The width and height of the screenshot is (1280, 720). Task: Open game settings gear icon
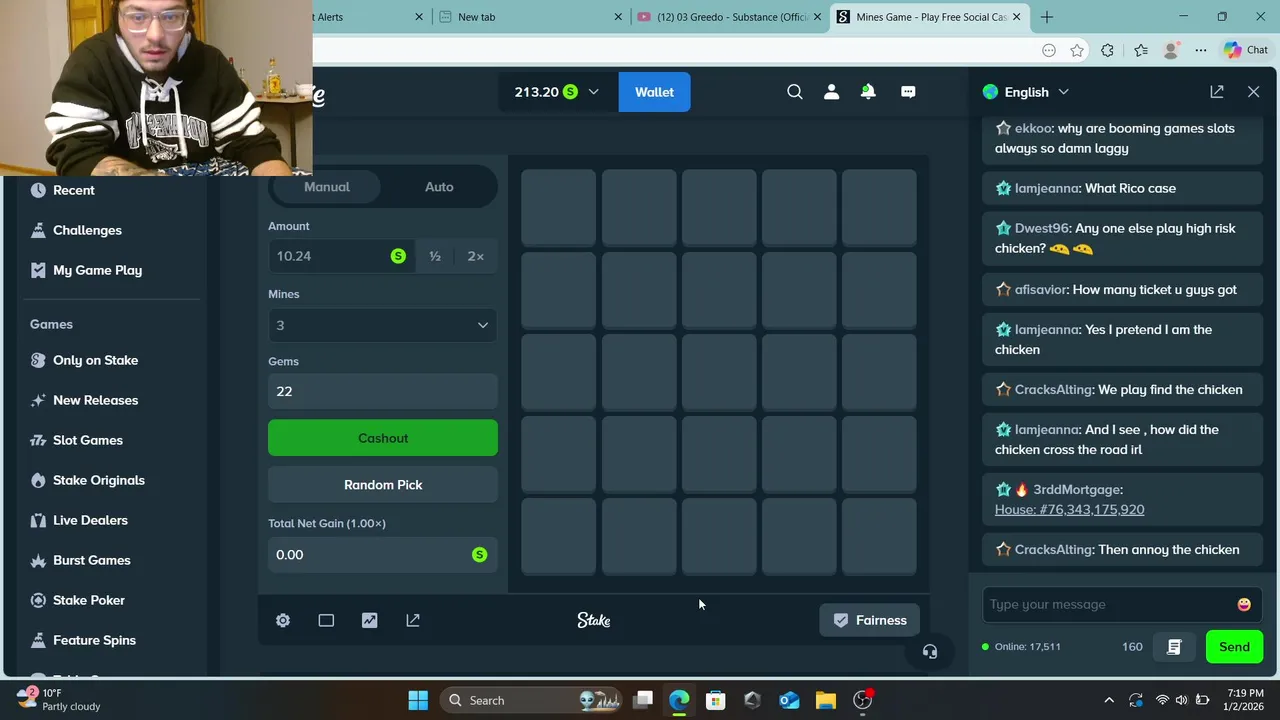pyautogui.click(x=283, y=621)
